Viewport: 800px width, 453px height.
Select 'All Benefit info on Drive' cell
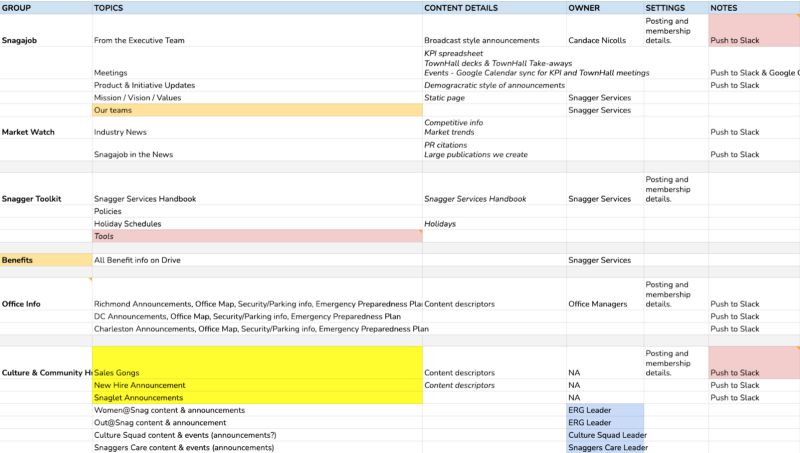(257, 260)
